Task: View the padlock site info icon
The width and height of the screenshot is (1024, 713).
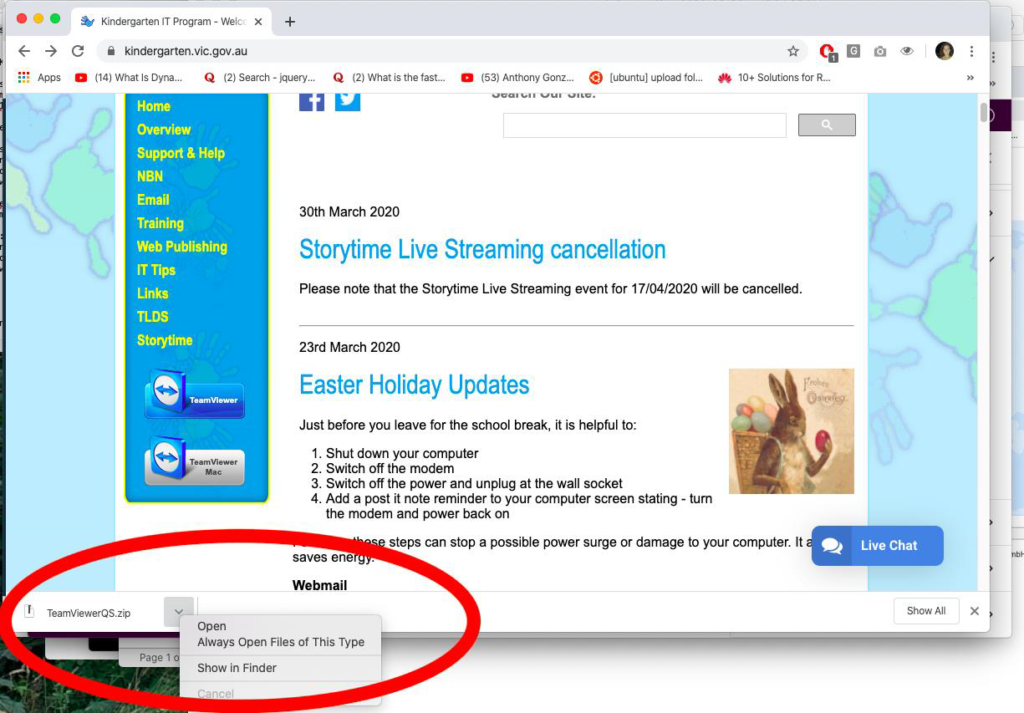Action: click(111, 51)
